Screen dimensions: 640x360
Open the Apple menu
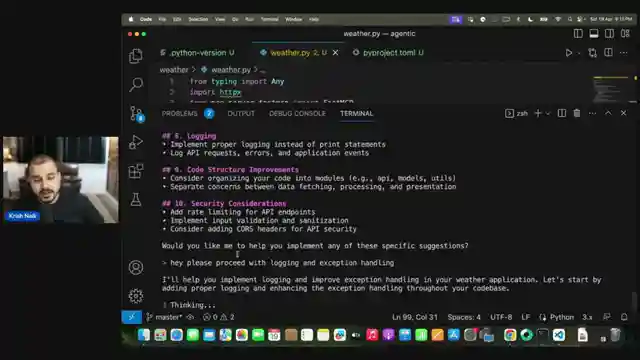click(131, 19)
